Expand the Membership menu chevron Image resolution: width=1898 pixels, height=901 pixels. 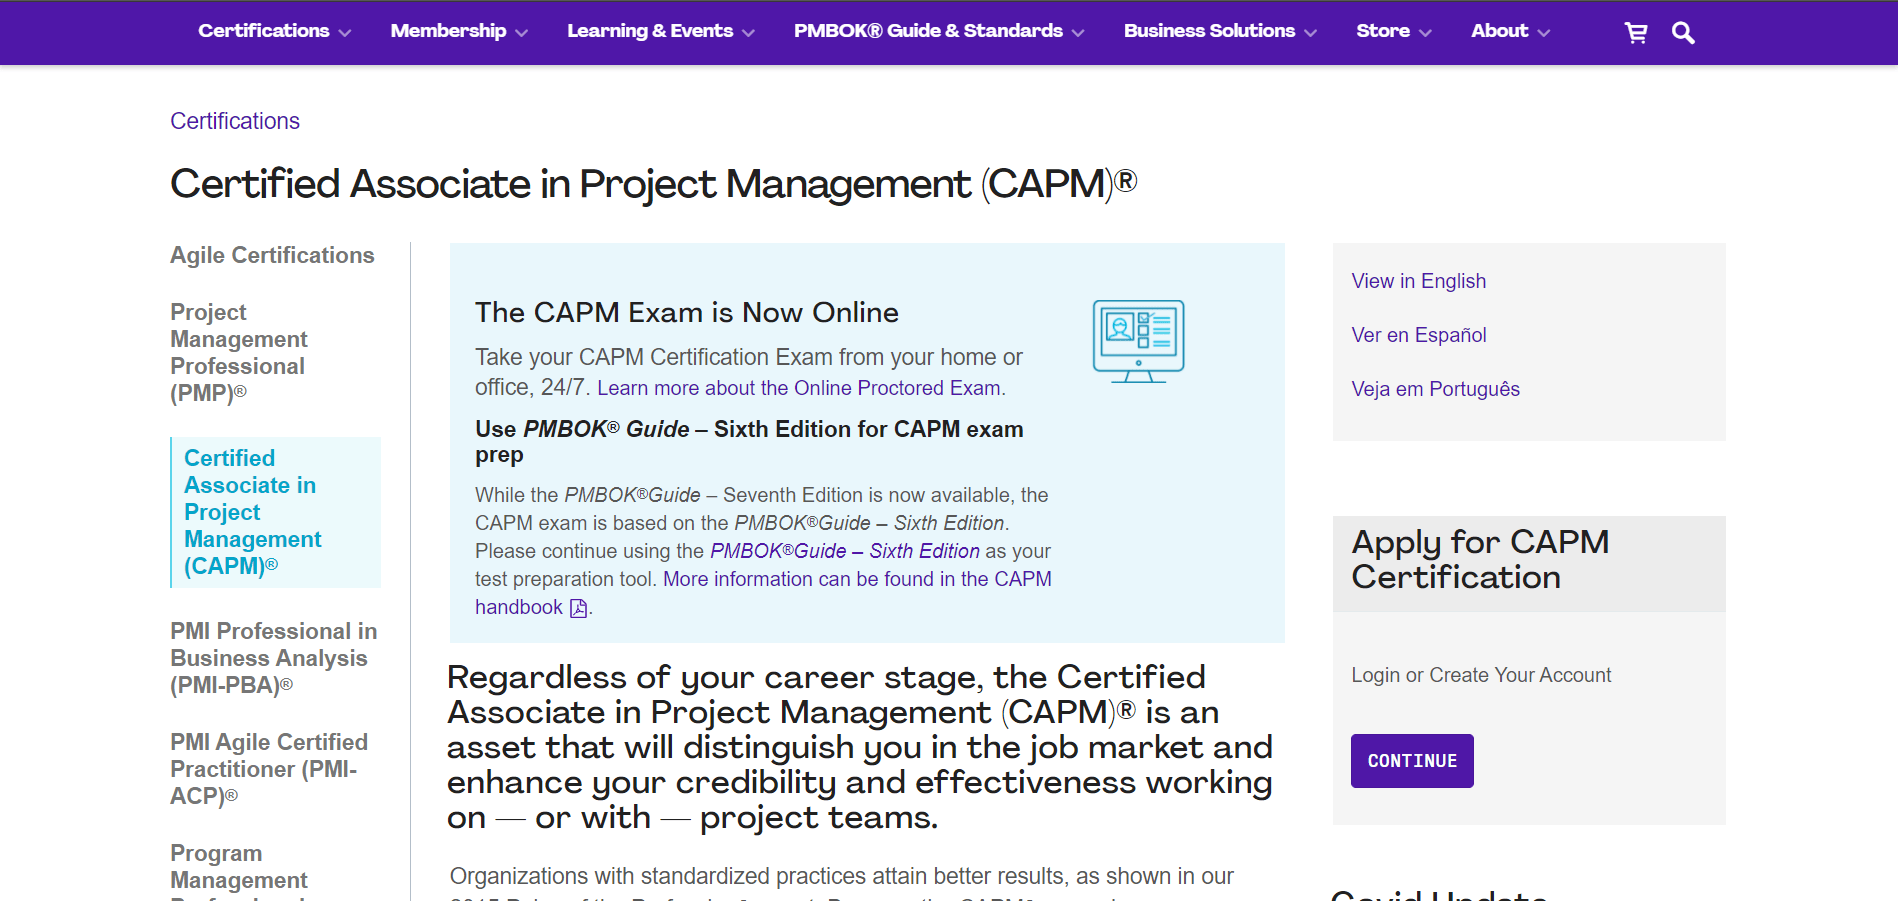(x=521, y=33)
